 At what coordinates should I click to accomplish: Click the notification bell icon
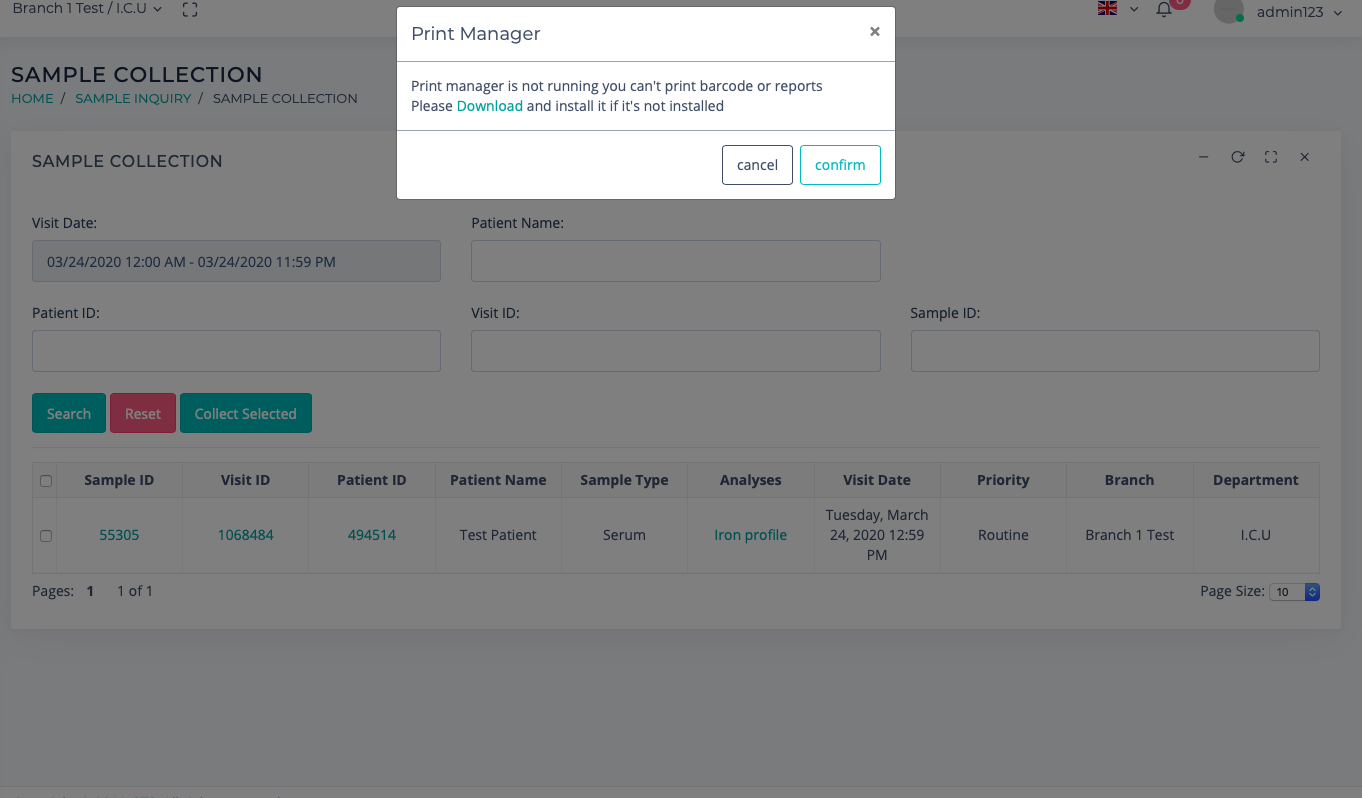coord(1164,10)
